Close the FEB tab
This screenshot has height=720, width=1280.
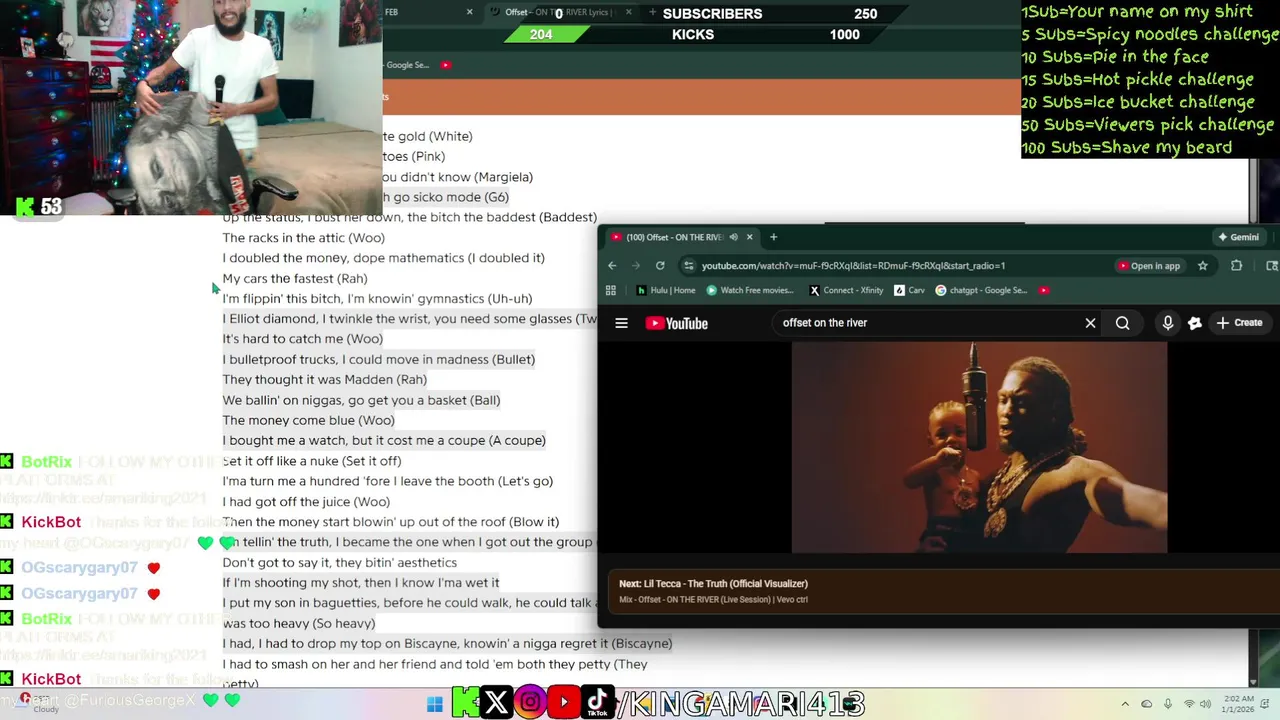coord(469,12)
